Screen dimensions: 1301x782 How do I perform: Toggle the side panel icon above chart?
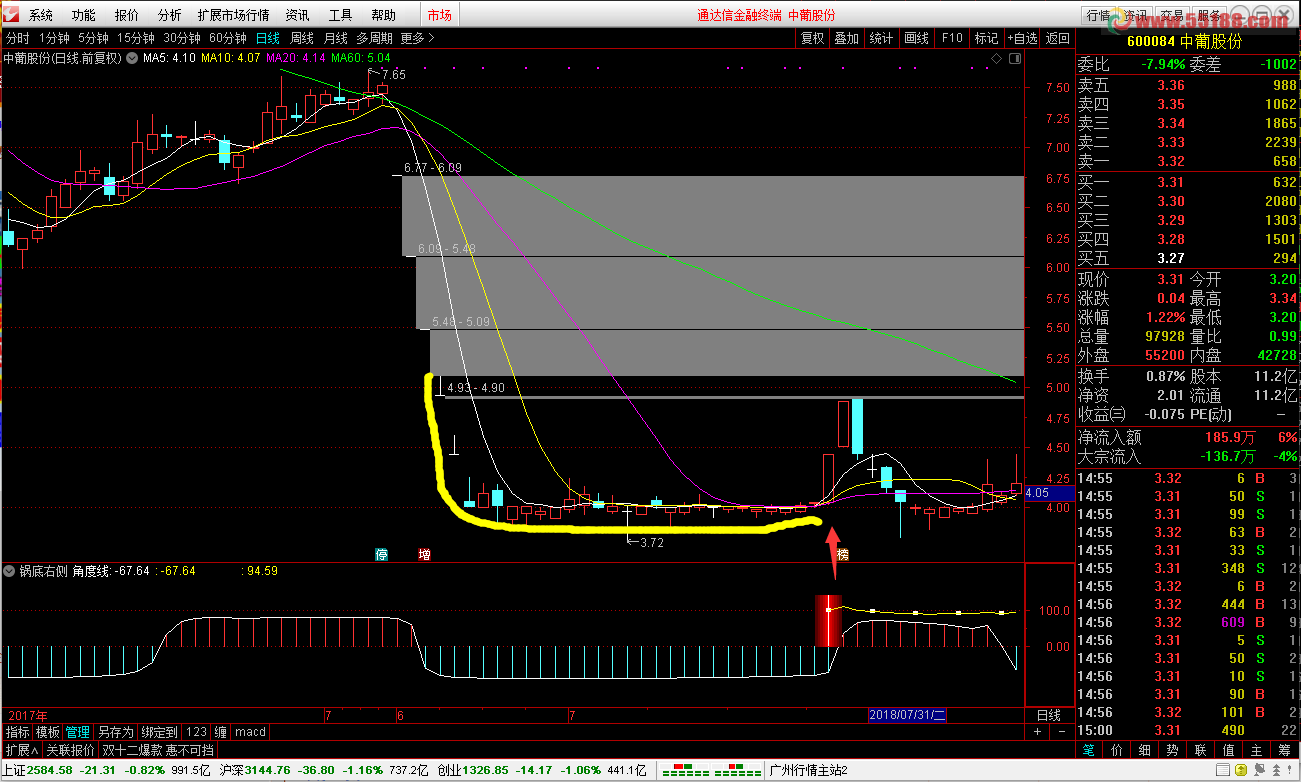[1015, 59]
